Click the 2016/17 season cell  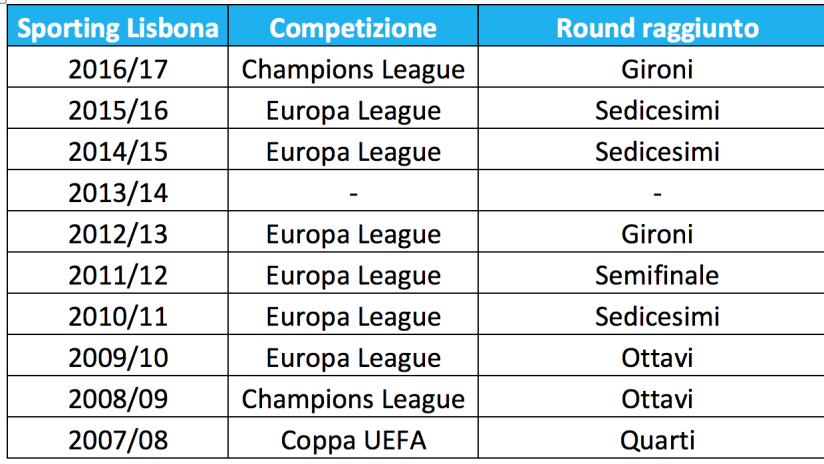118,67
